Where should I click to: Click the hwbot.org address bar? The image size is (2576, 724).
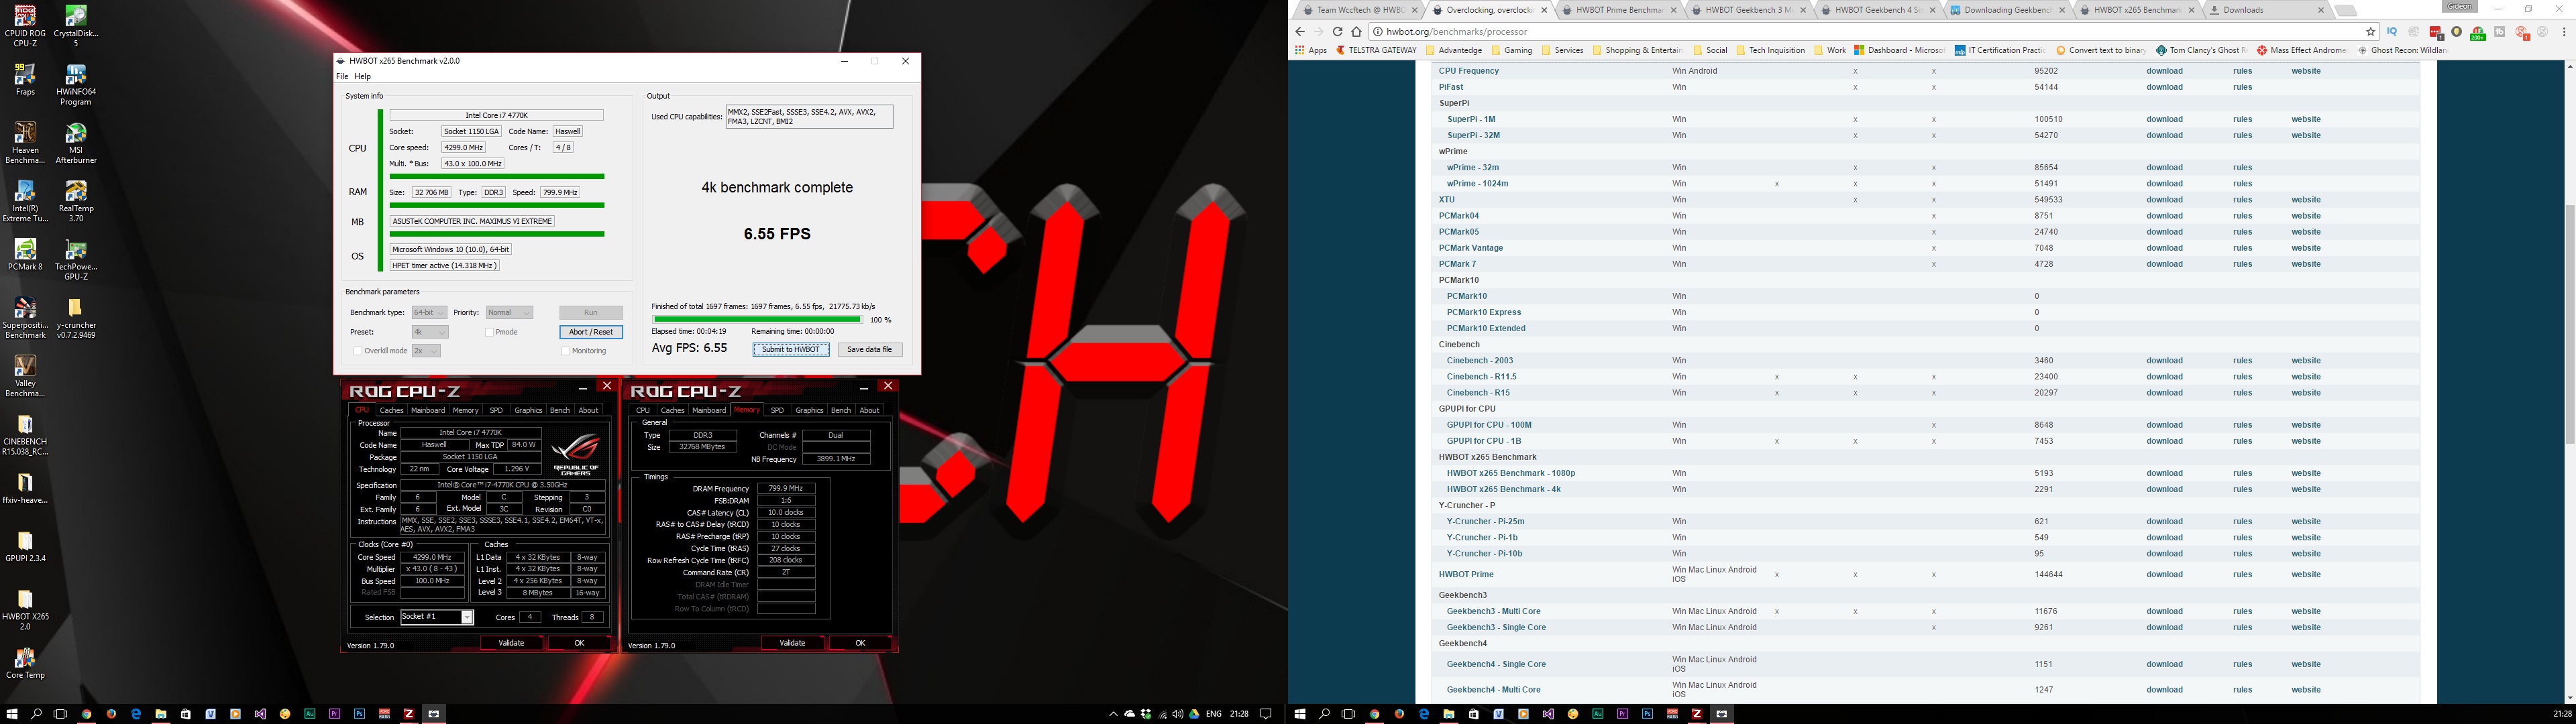(x=1870, y=32)
